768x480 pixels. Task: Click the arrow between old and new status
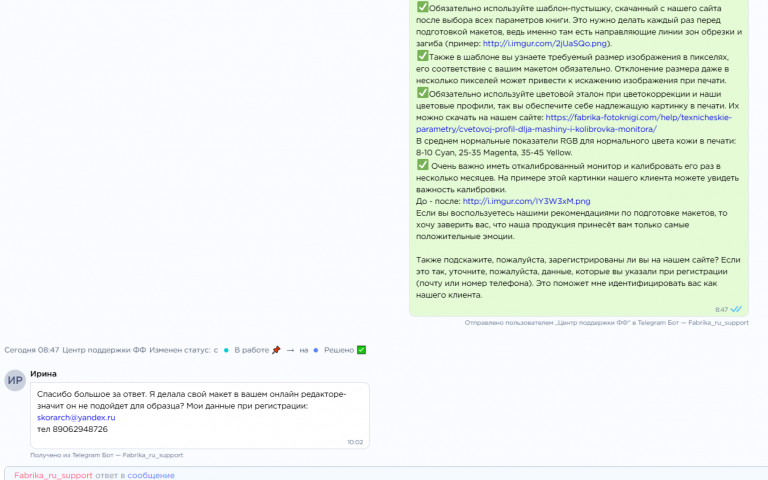[x=290, y=350]
